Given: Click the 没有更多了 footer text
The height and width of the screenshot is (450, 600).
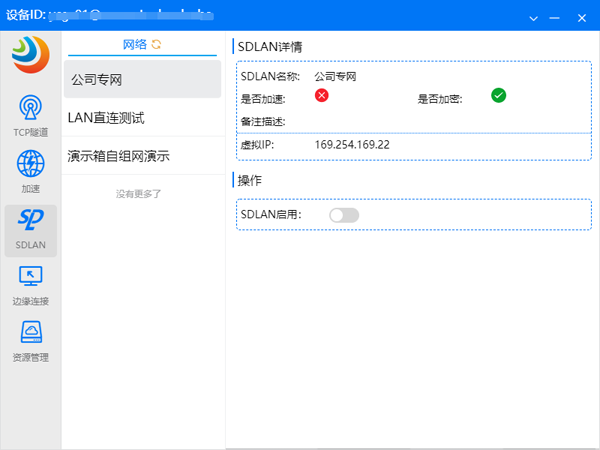Looking at the screenshot, I should pos(139,194).
